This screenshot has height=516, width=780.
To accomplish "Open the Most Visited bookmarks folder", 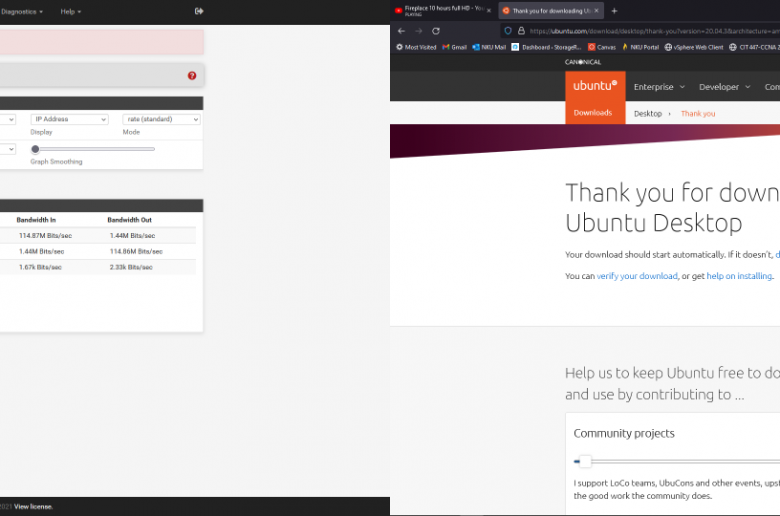I will tap(416, 47).
